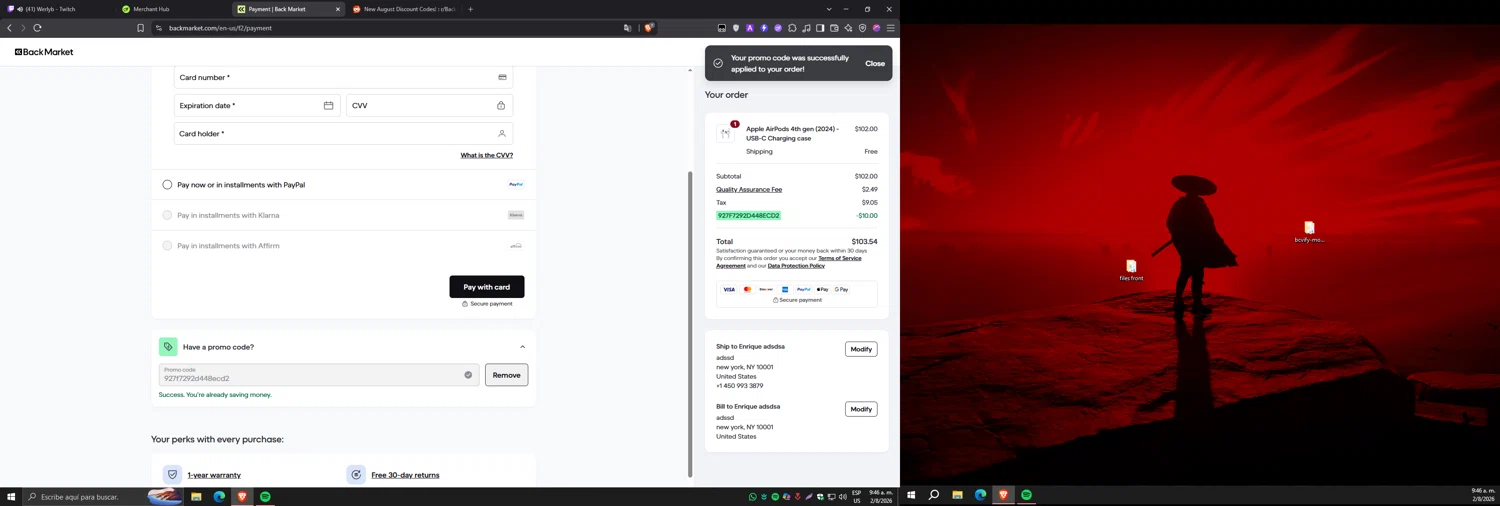Image resolution: width=1500 pixels, height=506 pixels.
Task: Open the Quality Assurance Fee link
Action: pyautogui.click(x=749, y=189)
